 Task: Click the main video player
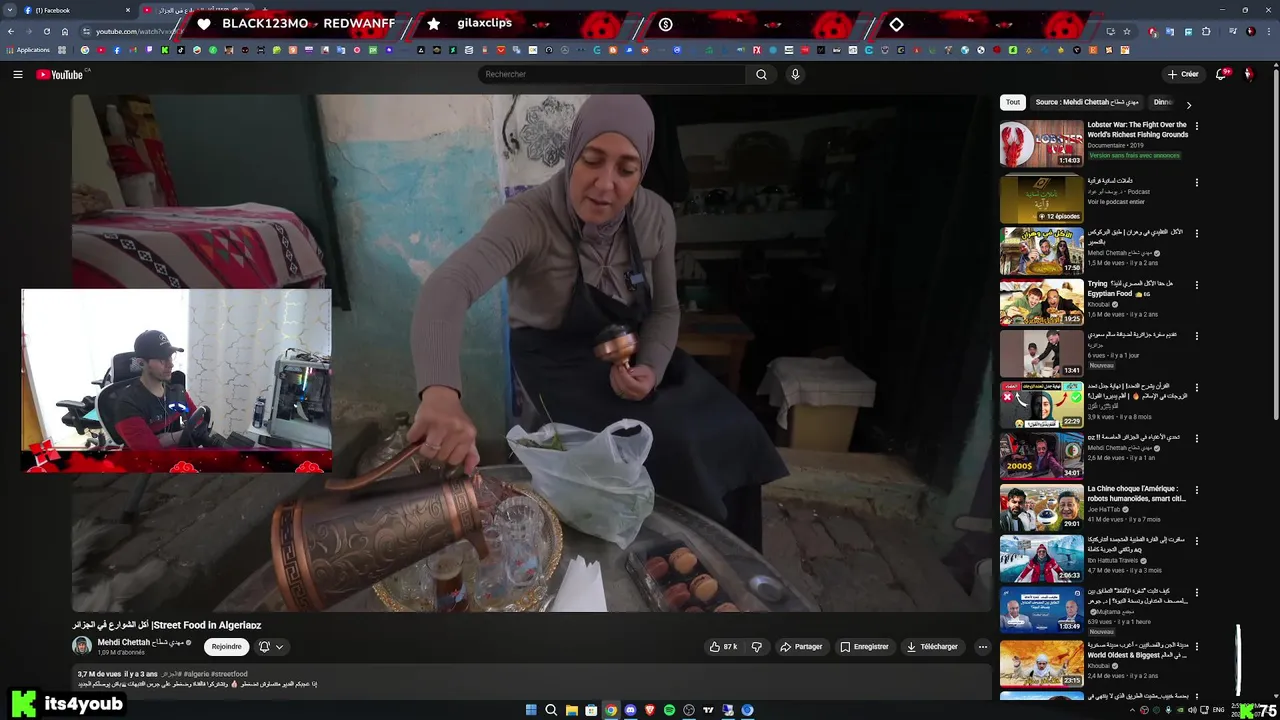[x=530, y=353]
